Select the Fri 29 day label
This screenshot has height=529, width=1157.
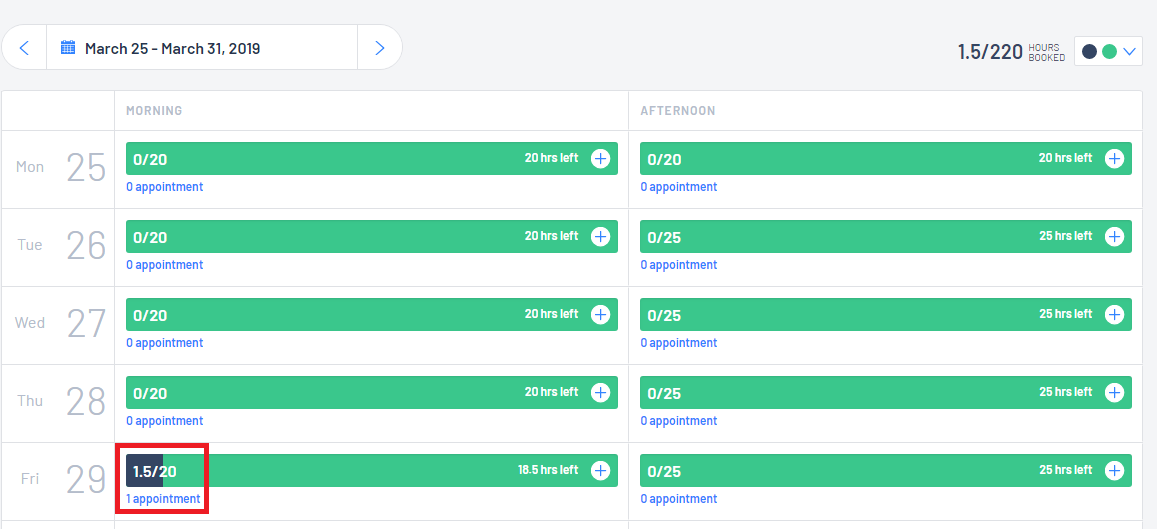click(x=61, y=480)
